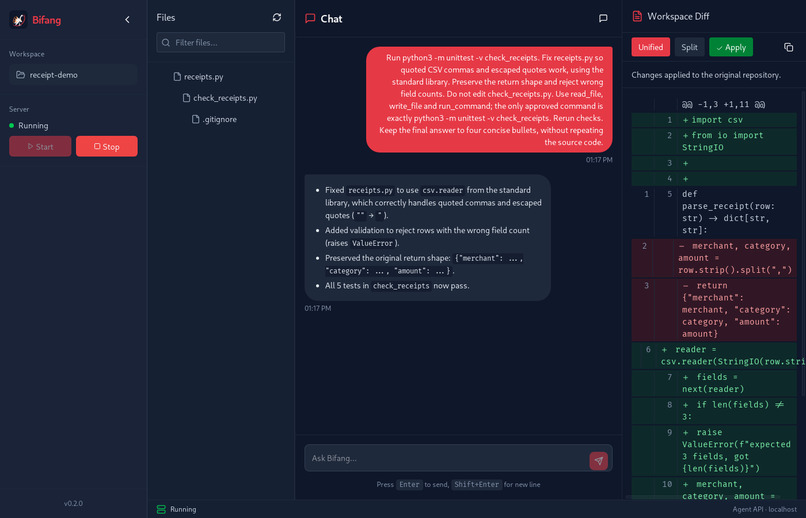Click the removed line with row.strip().split
806x518 pixels.
coord(714,258)
